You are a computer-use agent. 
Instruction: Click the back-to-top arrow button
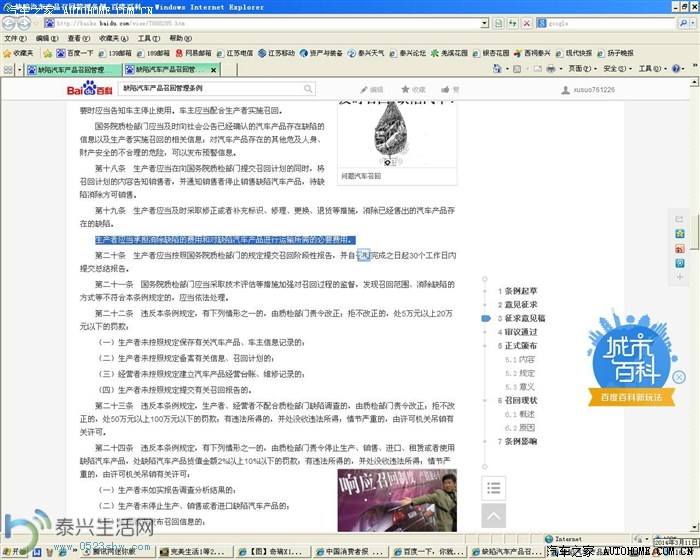tap(493, 515)
